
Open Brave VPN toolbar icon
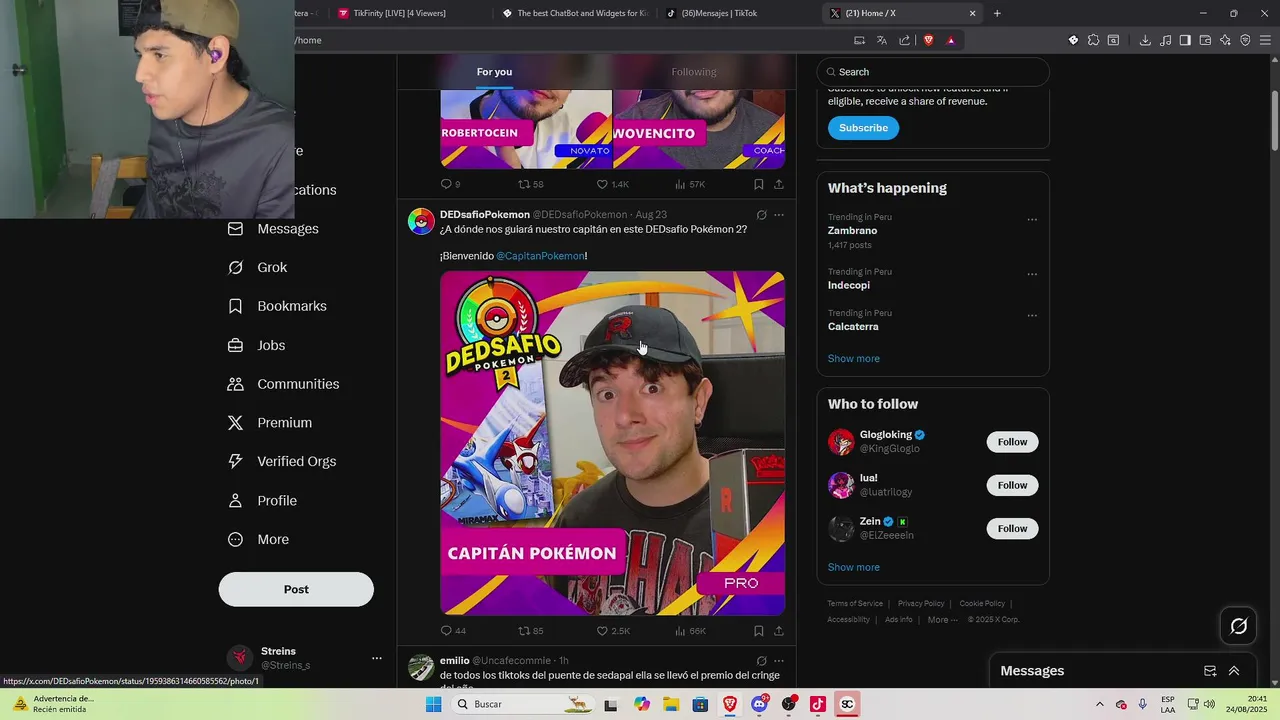[x=1245, y=40]
